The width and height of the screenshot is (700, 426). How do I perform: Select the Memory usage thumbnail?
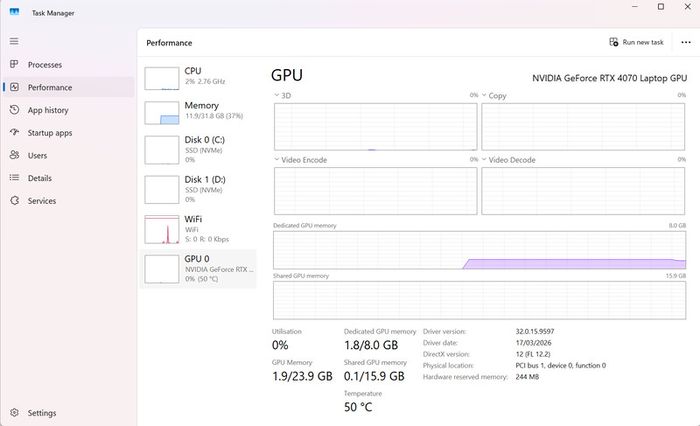pyautogui.click(x=162, y=113)
